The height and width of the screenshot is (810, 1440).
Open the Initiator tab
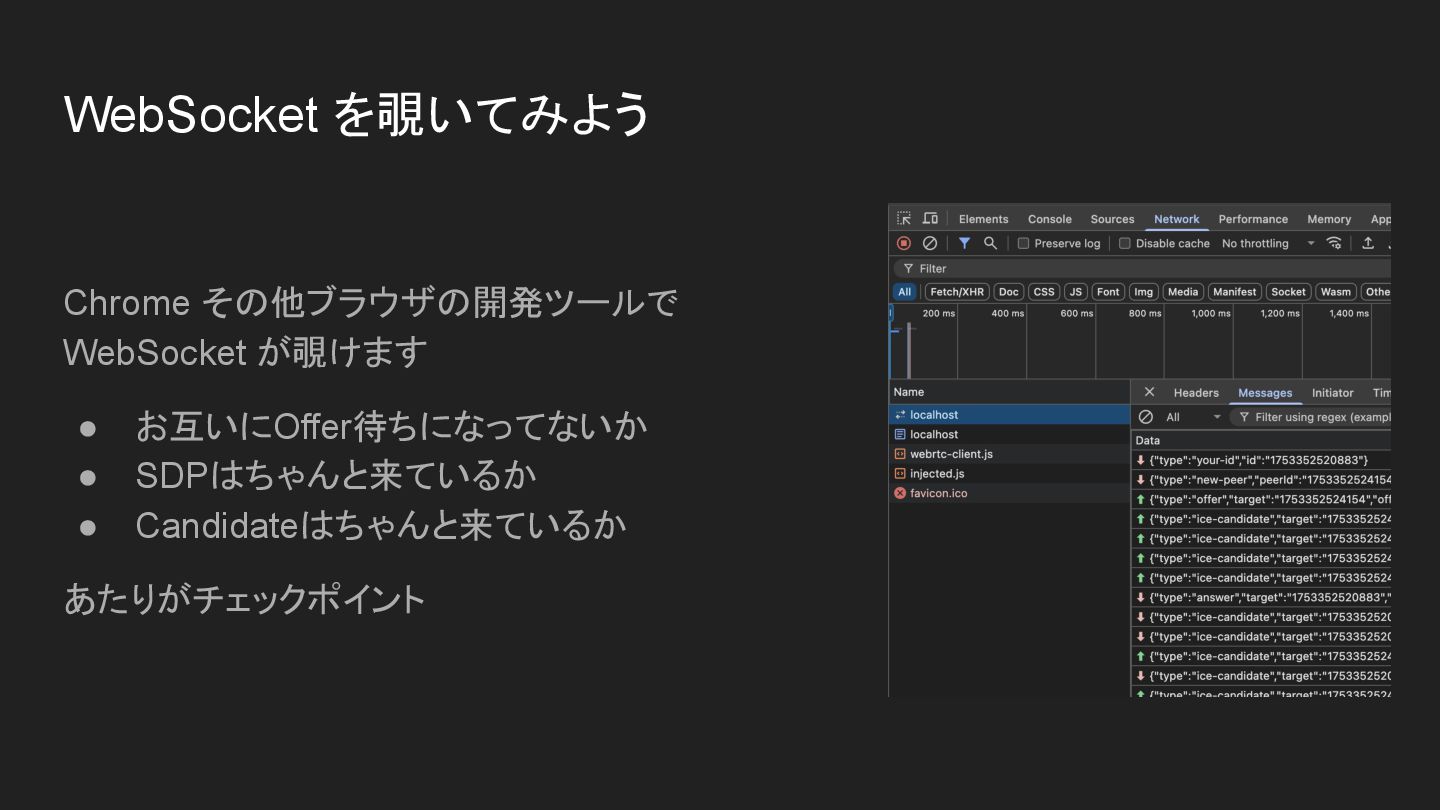[x=1332, y=393]
